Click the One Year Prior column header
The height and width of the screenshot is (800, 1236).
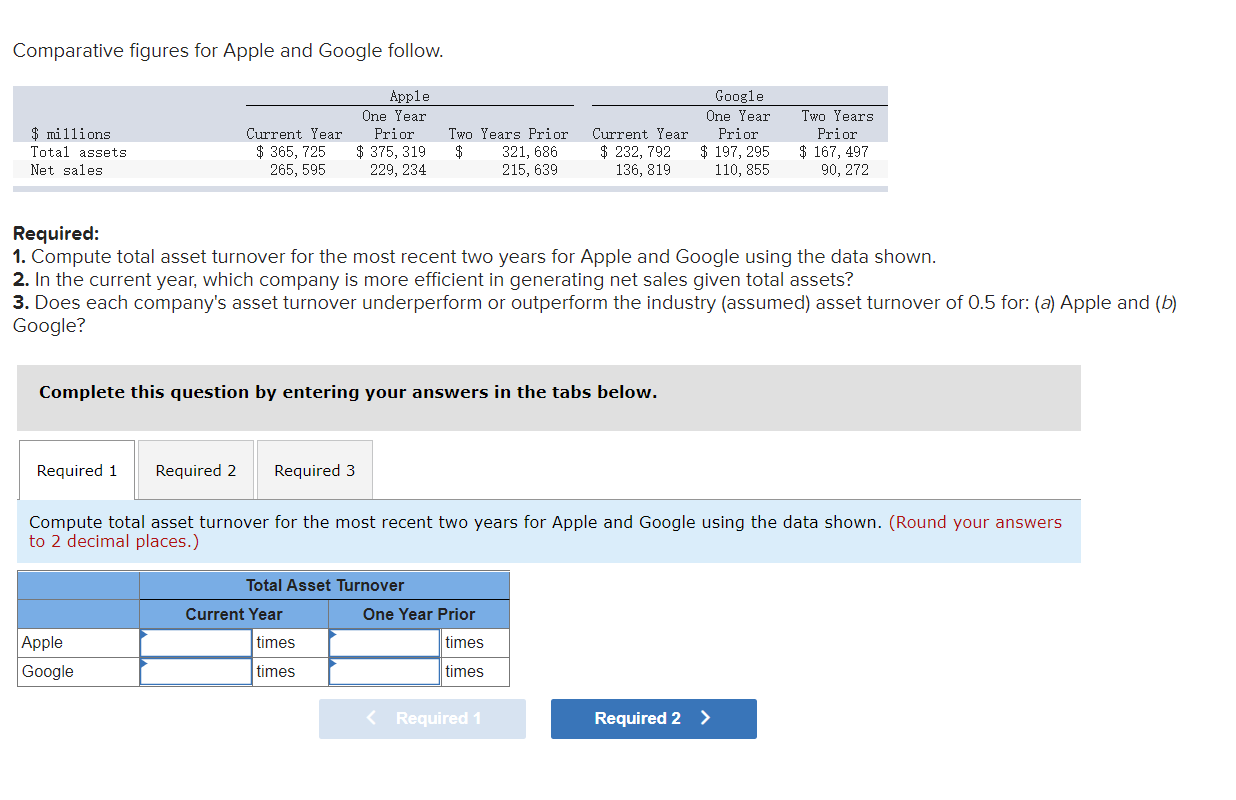coord(418,613)
